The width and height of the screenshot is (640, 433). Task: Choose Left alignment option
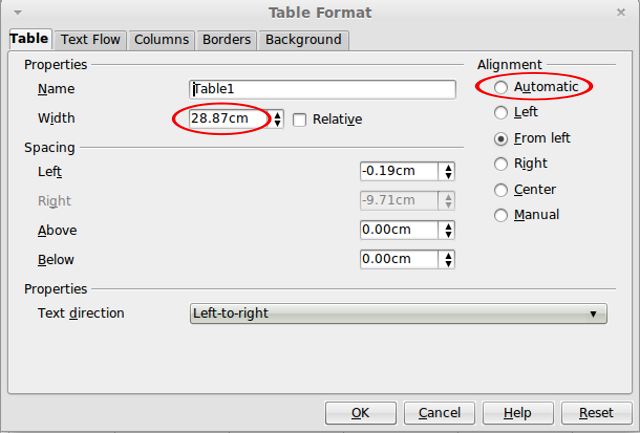point(501,113)
